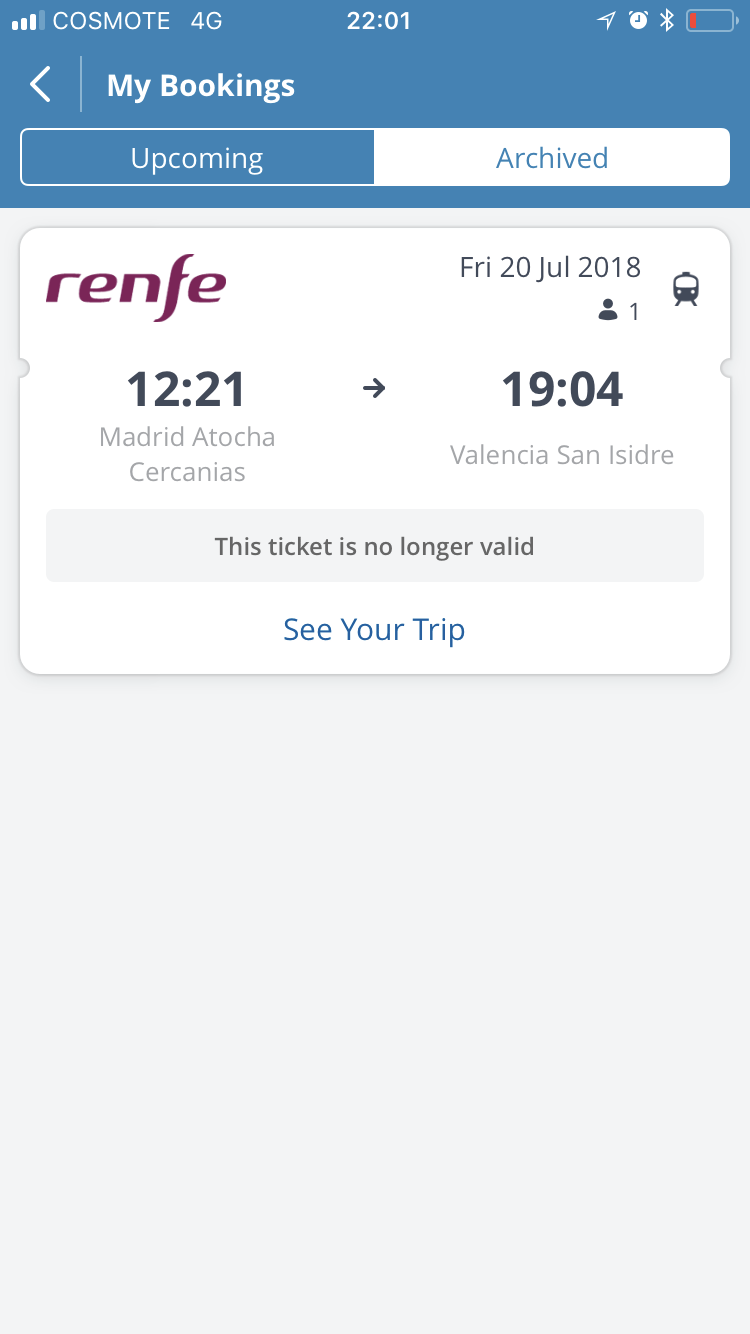Tap the 12:21 departure time
Screen dimensions: 750x1334
186,390
